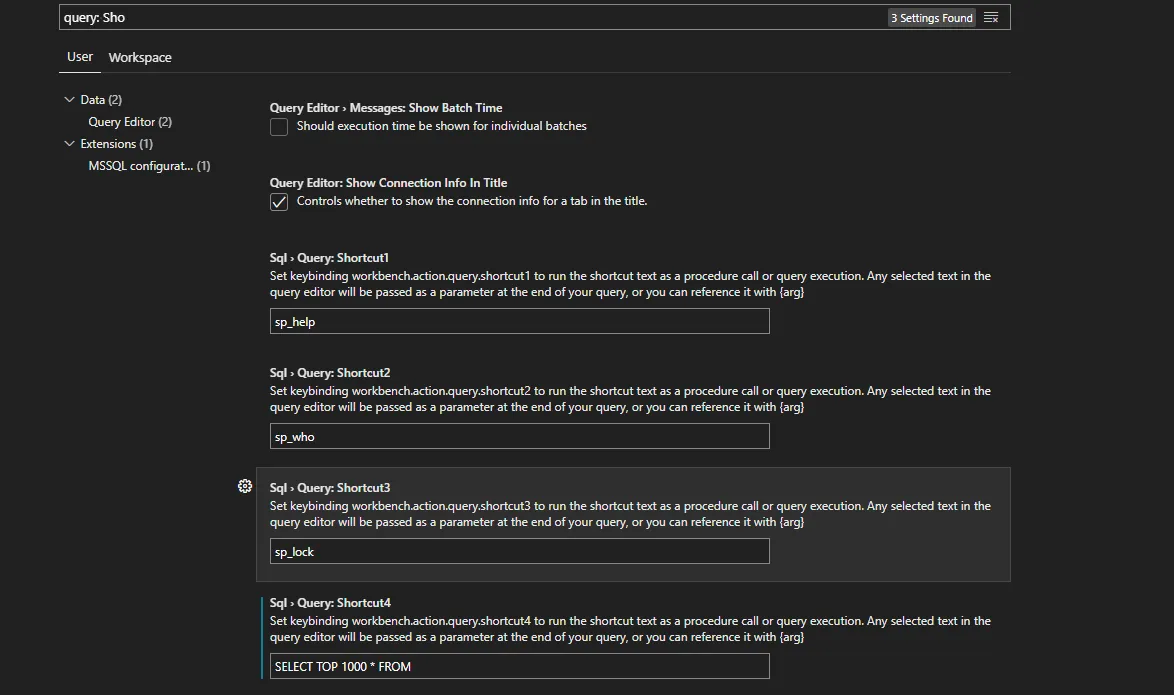Click the 'Sql › Query: Shortcut3' heading
This screenshot has width=1174, height=695.
click(330, 488)
